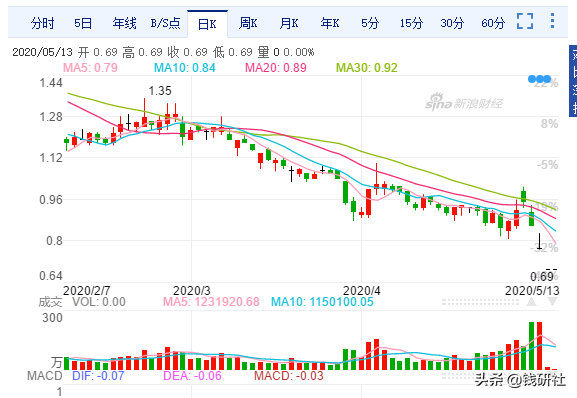Click the 0.69 latest price label

point(541,276)
